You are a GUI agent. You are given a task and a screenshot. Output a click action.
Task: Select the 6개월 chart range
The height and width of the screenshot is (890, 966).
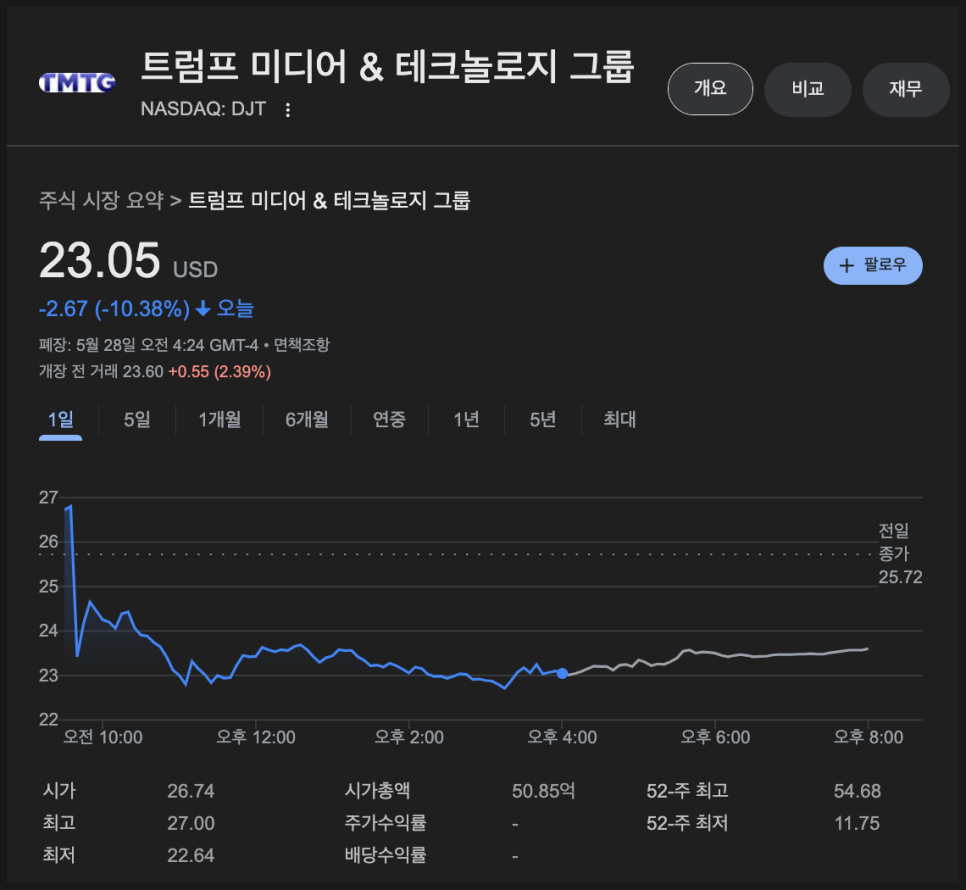[x=307, y=419]
